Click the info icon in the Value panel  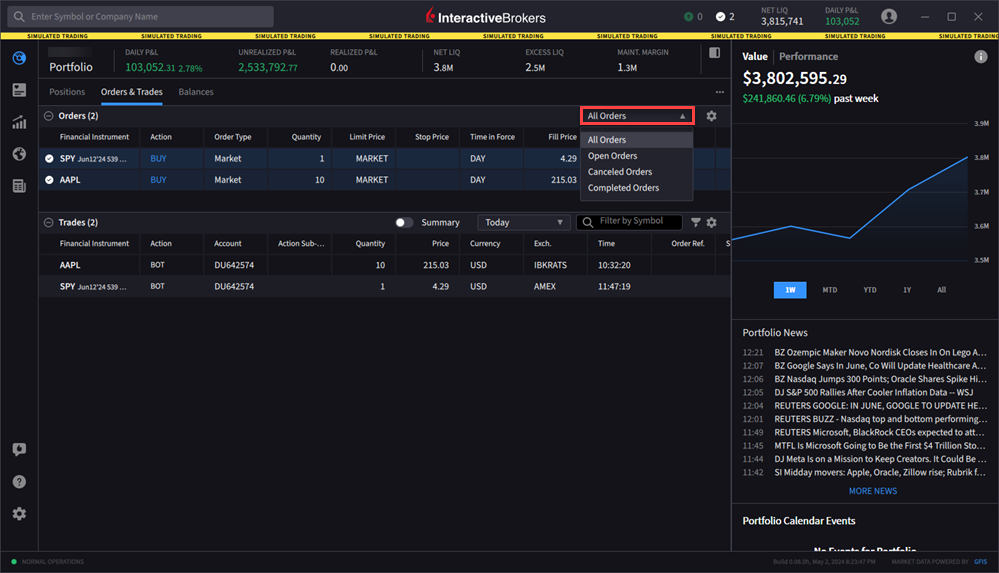pos(981,57)
